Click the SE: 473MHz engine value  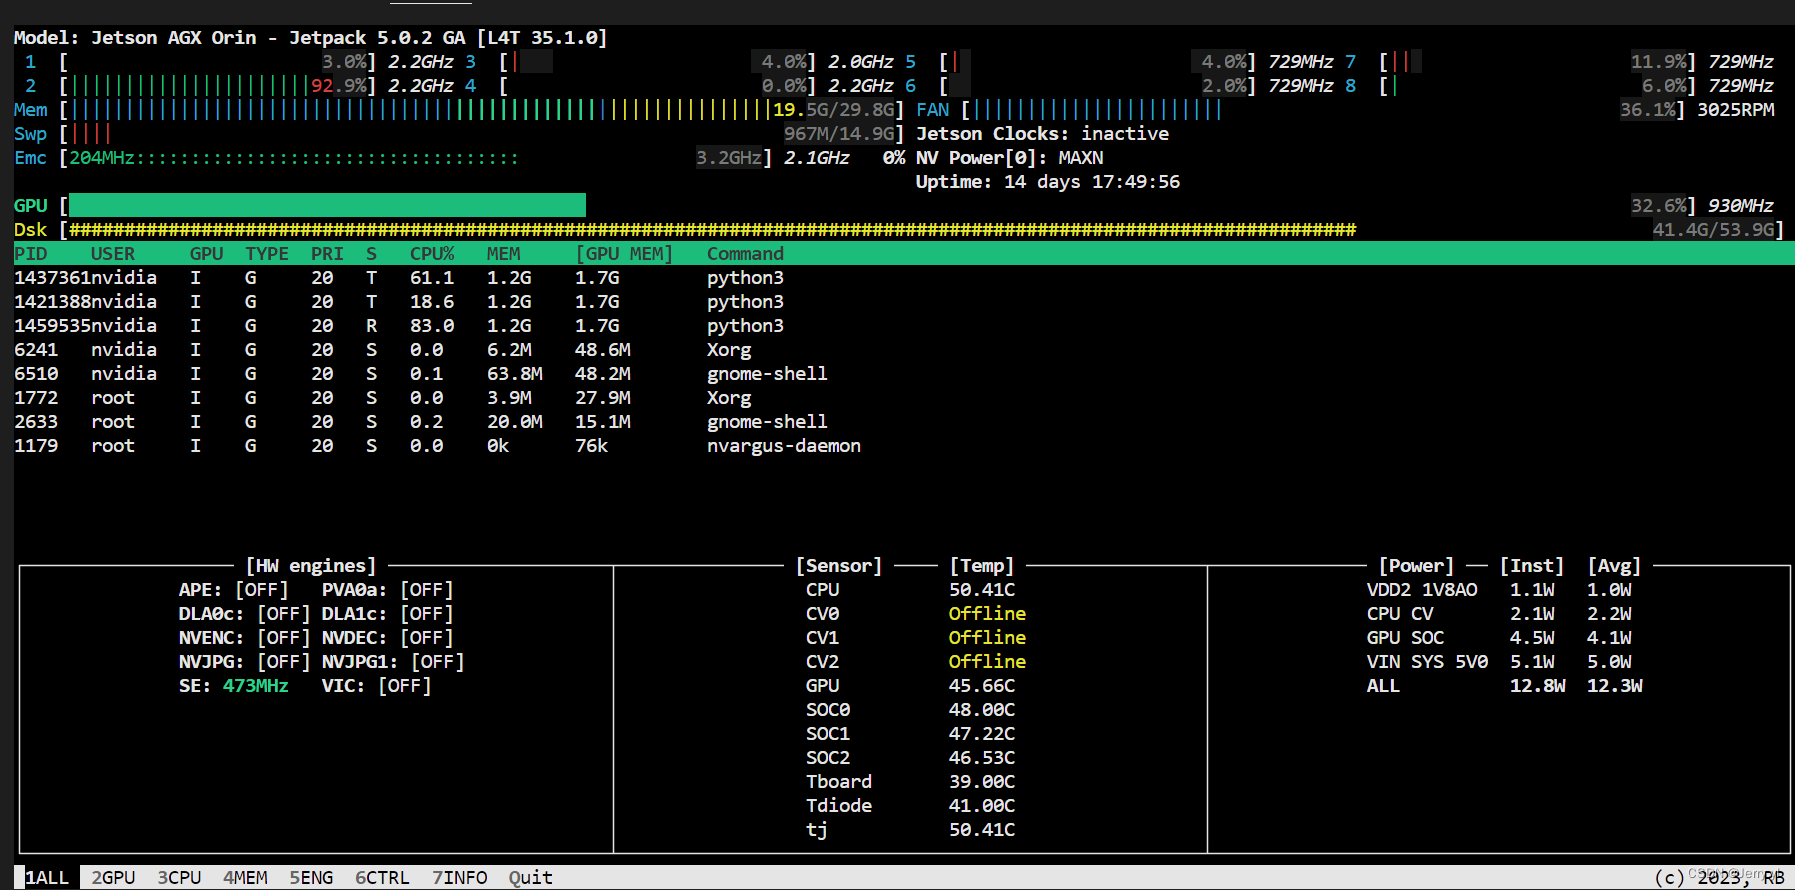[x=233, y=685]
